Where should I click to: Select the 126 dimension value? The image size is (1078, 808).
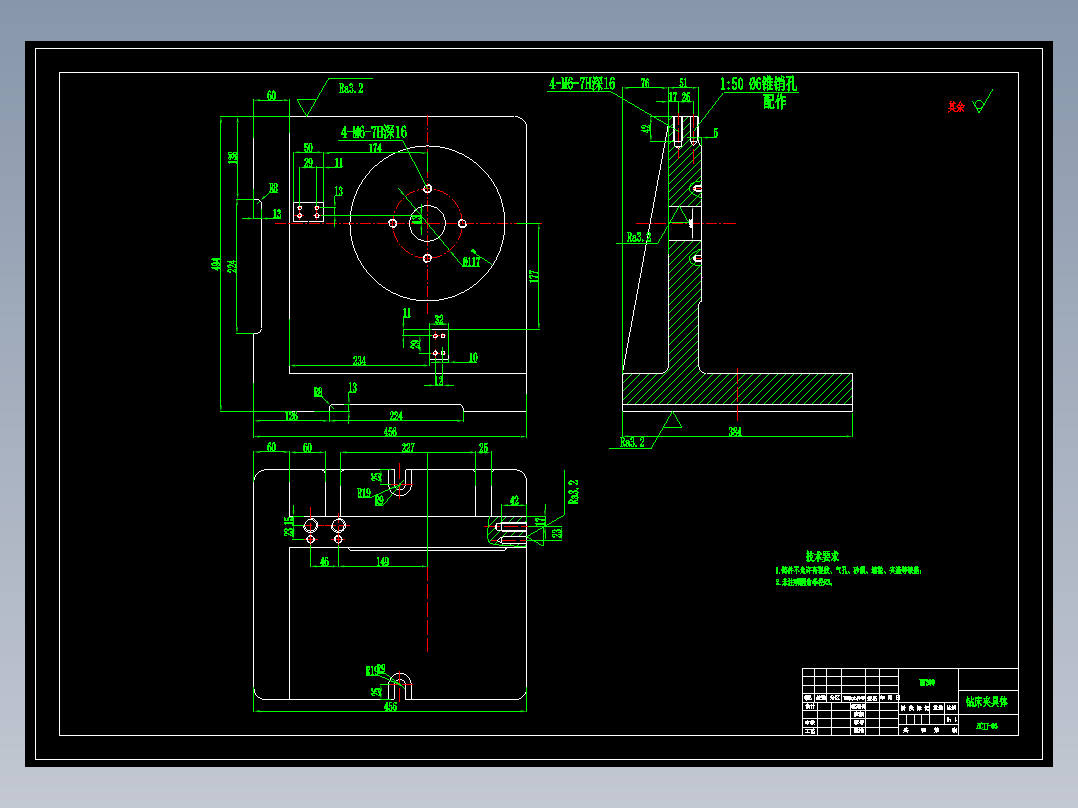[x=292, y=416]
